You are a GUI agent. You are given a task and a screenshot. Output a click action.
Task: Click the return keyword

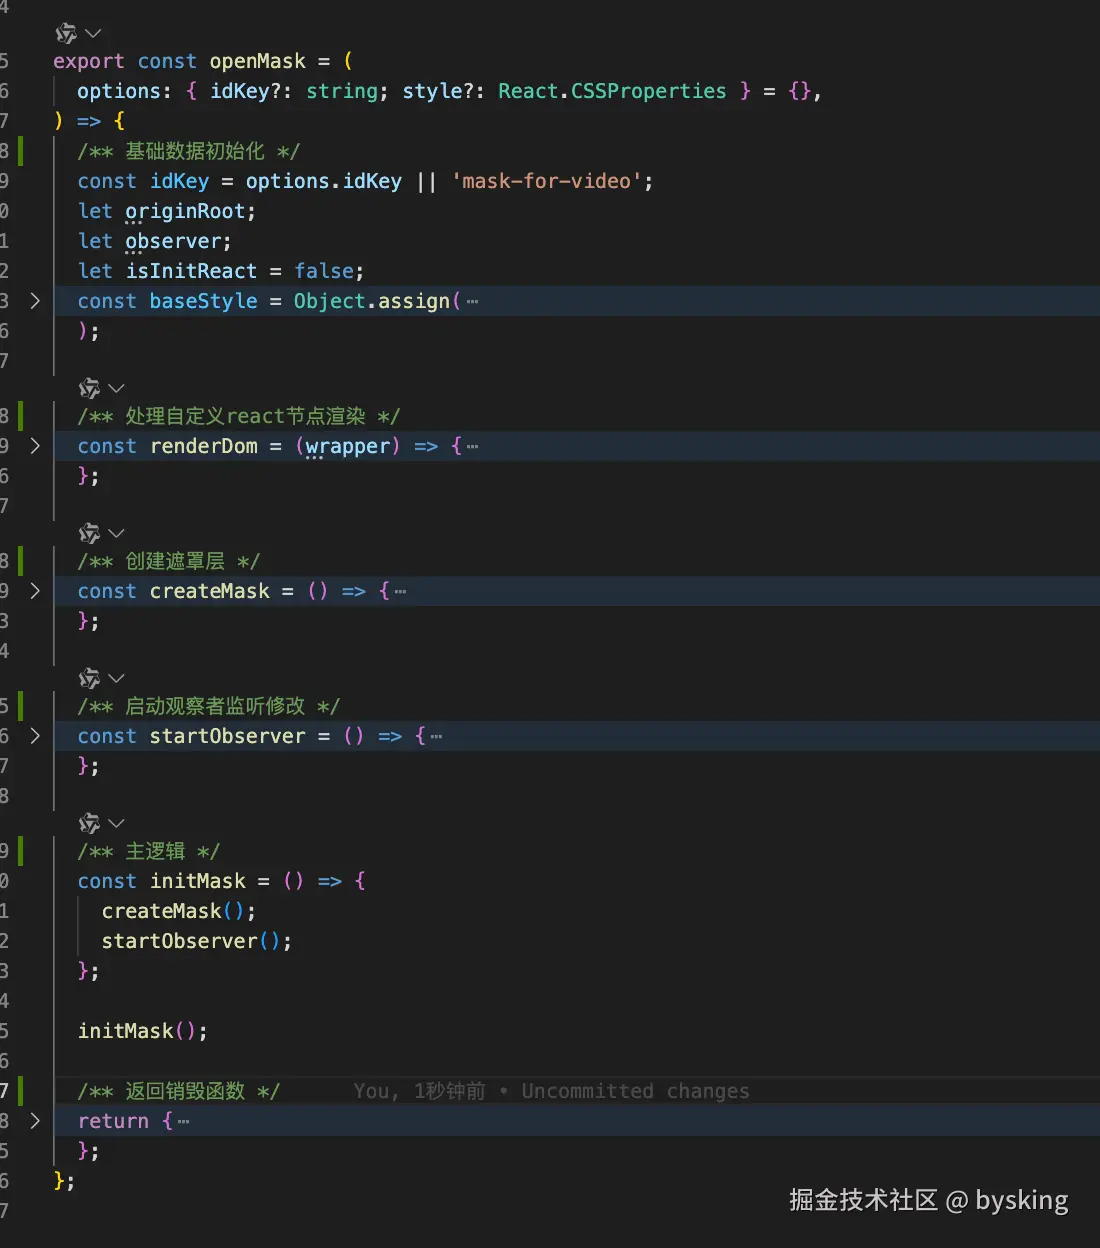113,1121
